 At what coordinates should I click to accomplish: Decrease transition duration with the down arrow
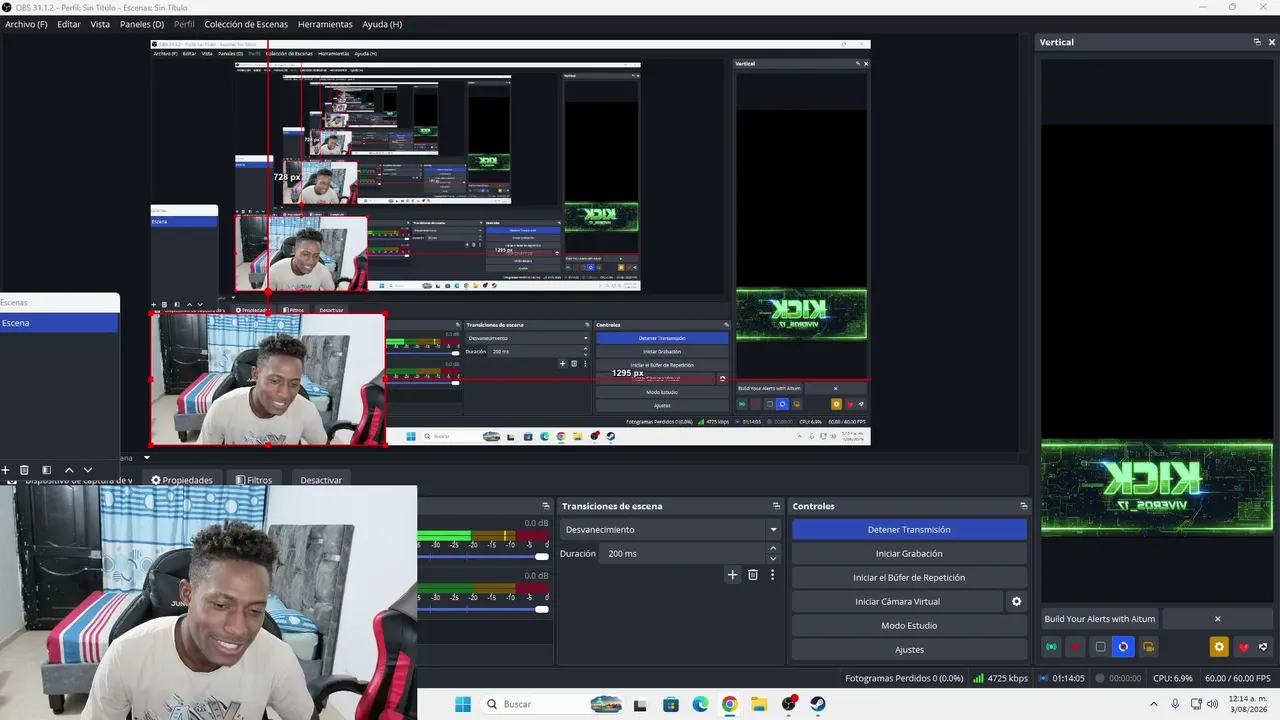[773, 558]
